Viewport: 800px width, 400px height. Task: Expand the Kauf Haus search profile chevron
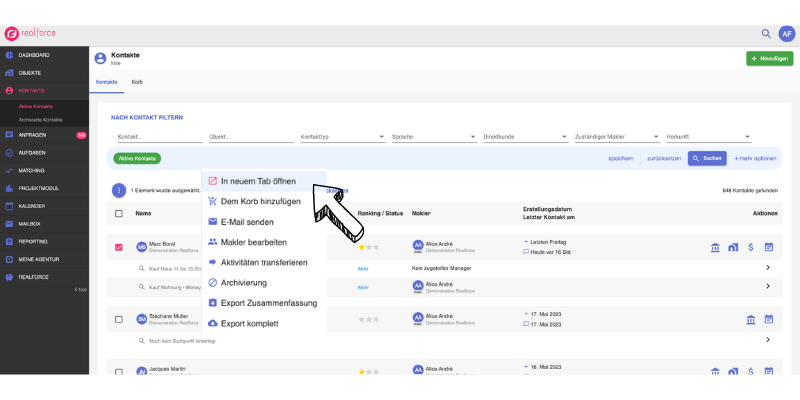pyautogui.click(x=768, y=268)
